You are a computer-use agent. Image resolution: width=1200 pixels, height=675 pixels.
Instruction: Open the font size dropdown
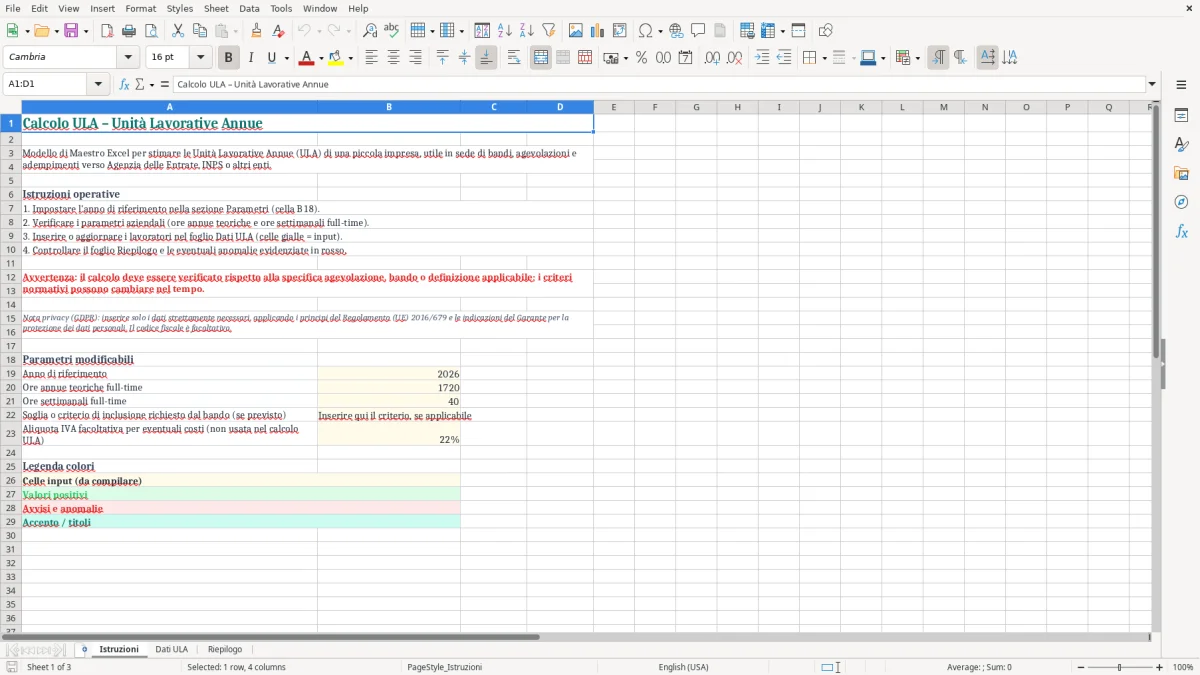200,58
